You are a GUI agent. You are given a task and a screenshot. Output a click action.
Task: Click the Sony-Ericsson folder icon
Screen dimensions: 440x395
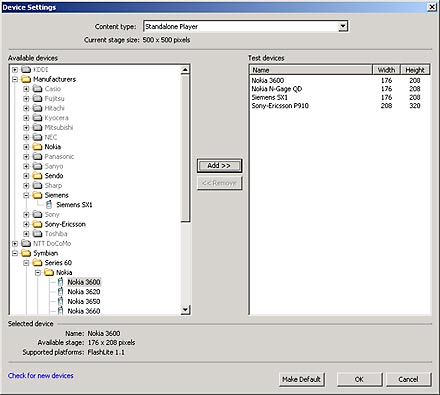pos(38,224)
